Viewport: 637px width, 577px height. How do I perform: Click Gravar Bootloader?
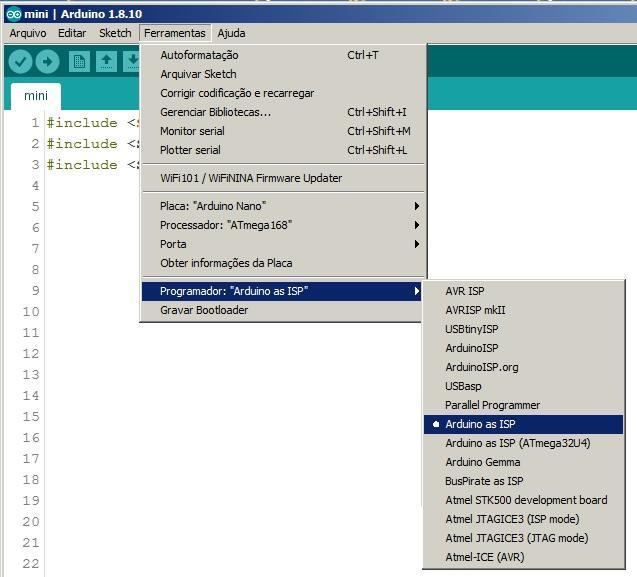click(x=281, y=310)
